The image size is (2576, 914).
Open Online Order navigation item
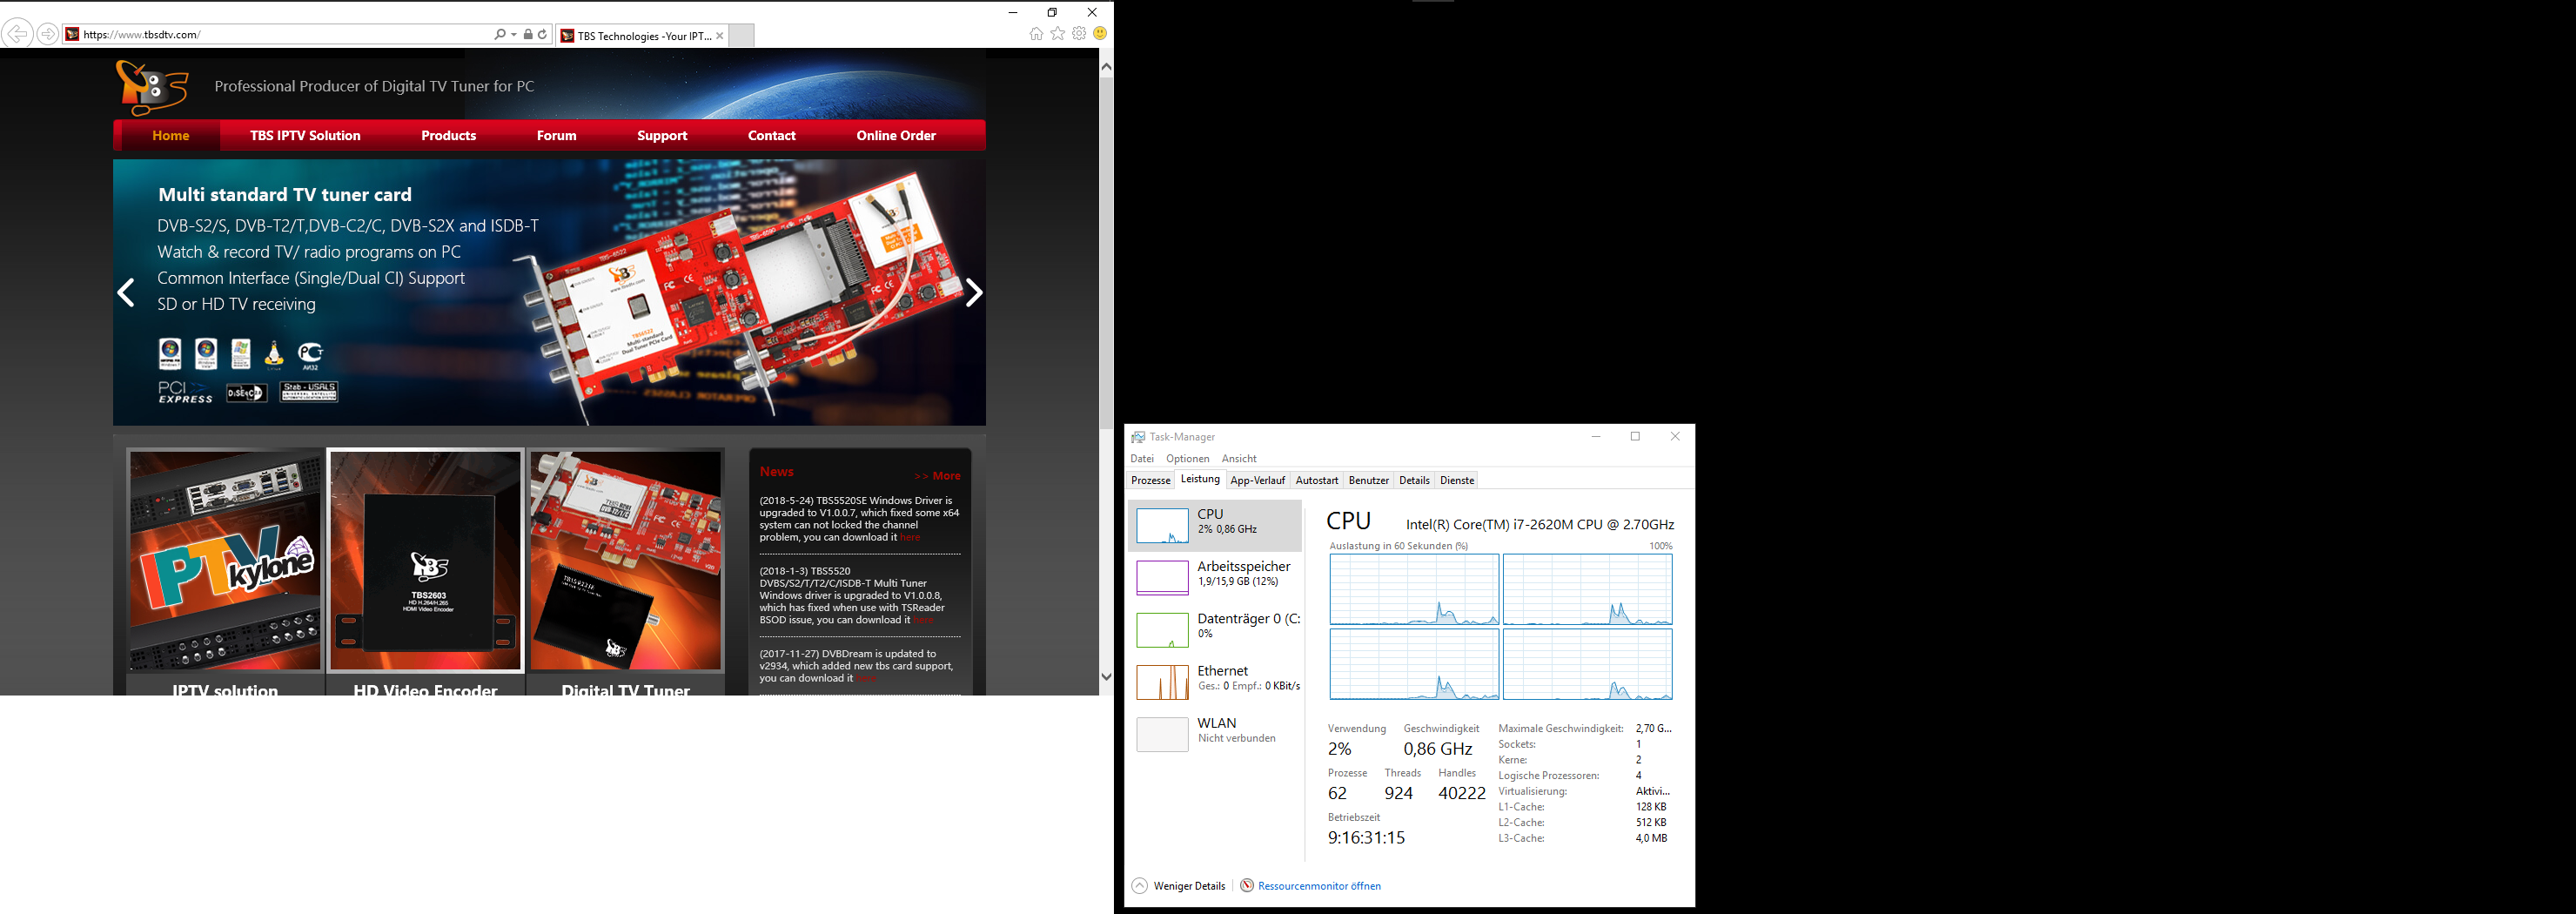(x=896, y=135)
